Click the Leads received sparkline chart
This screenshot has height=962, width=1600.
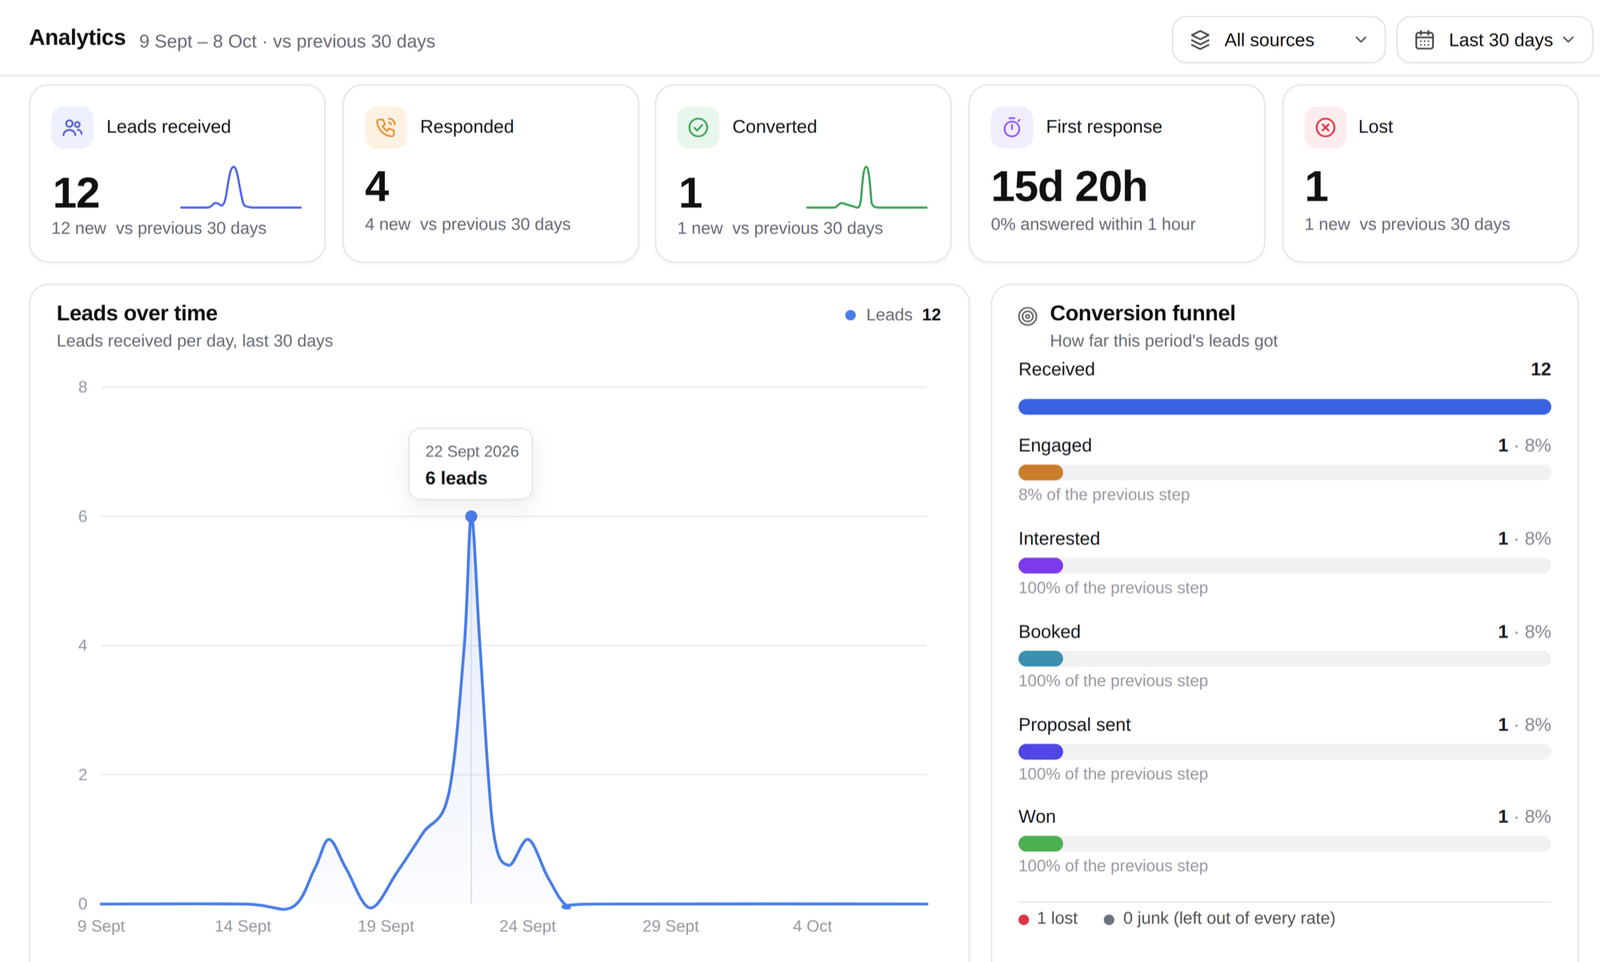click(x=241, y=187)
